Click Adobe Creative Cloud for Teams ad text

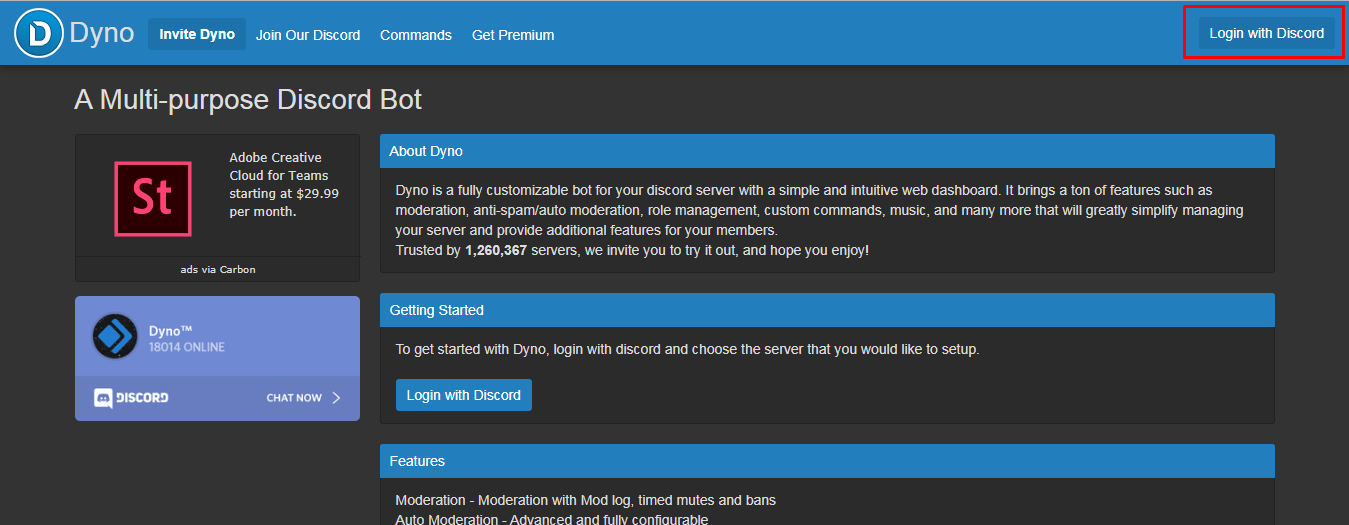coord(284,185)
